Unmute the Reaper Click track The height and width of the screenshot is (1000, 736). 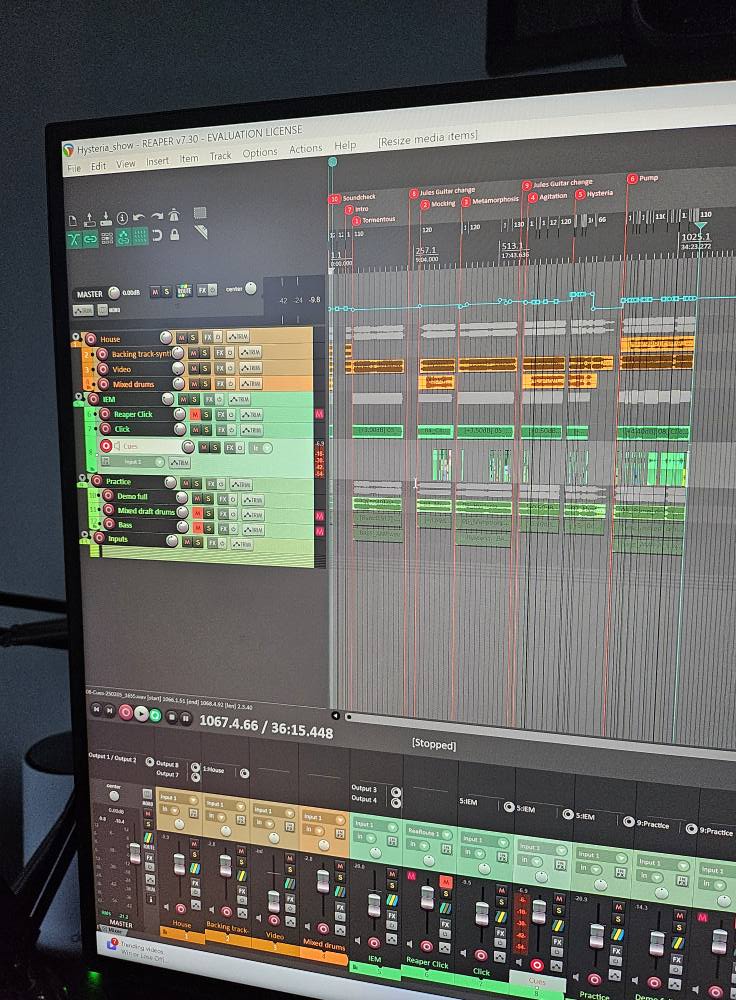tap(196, 415)
